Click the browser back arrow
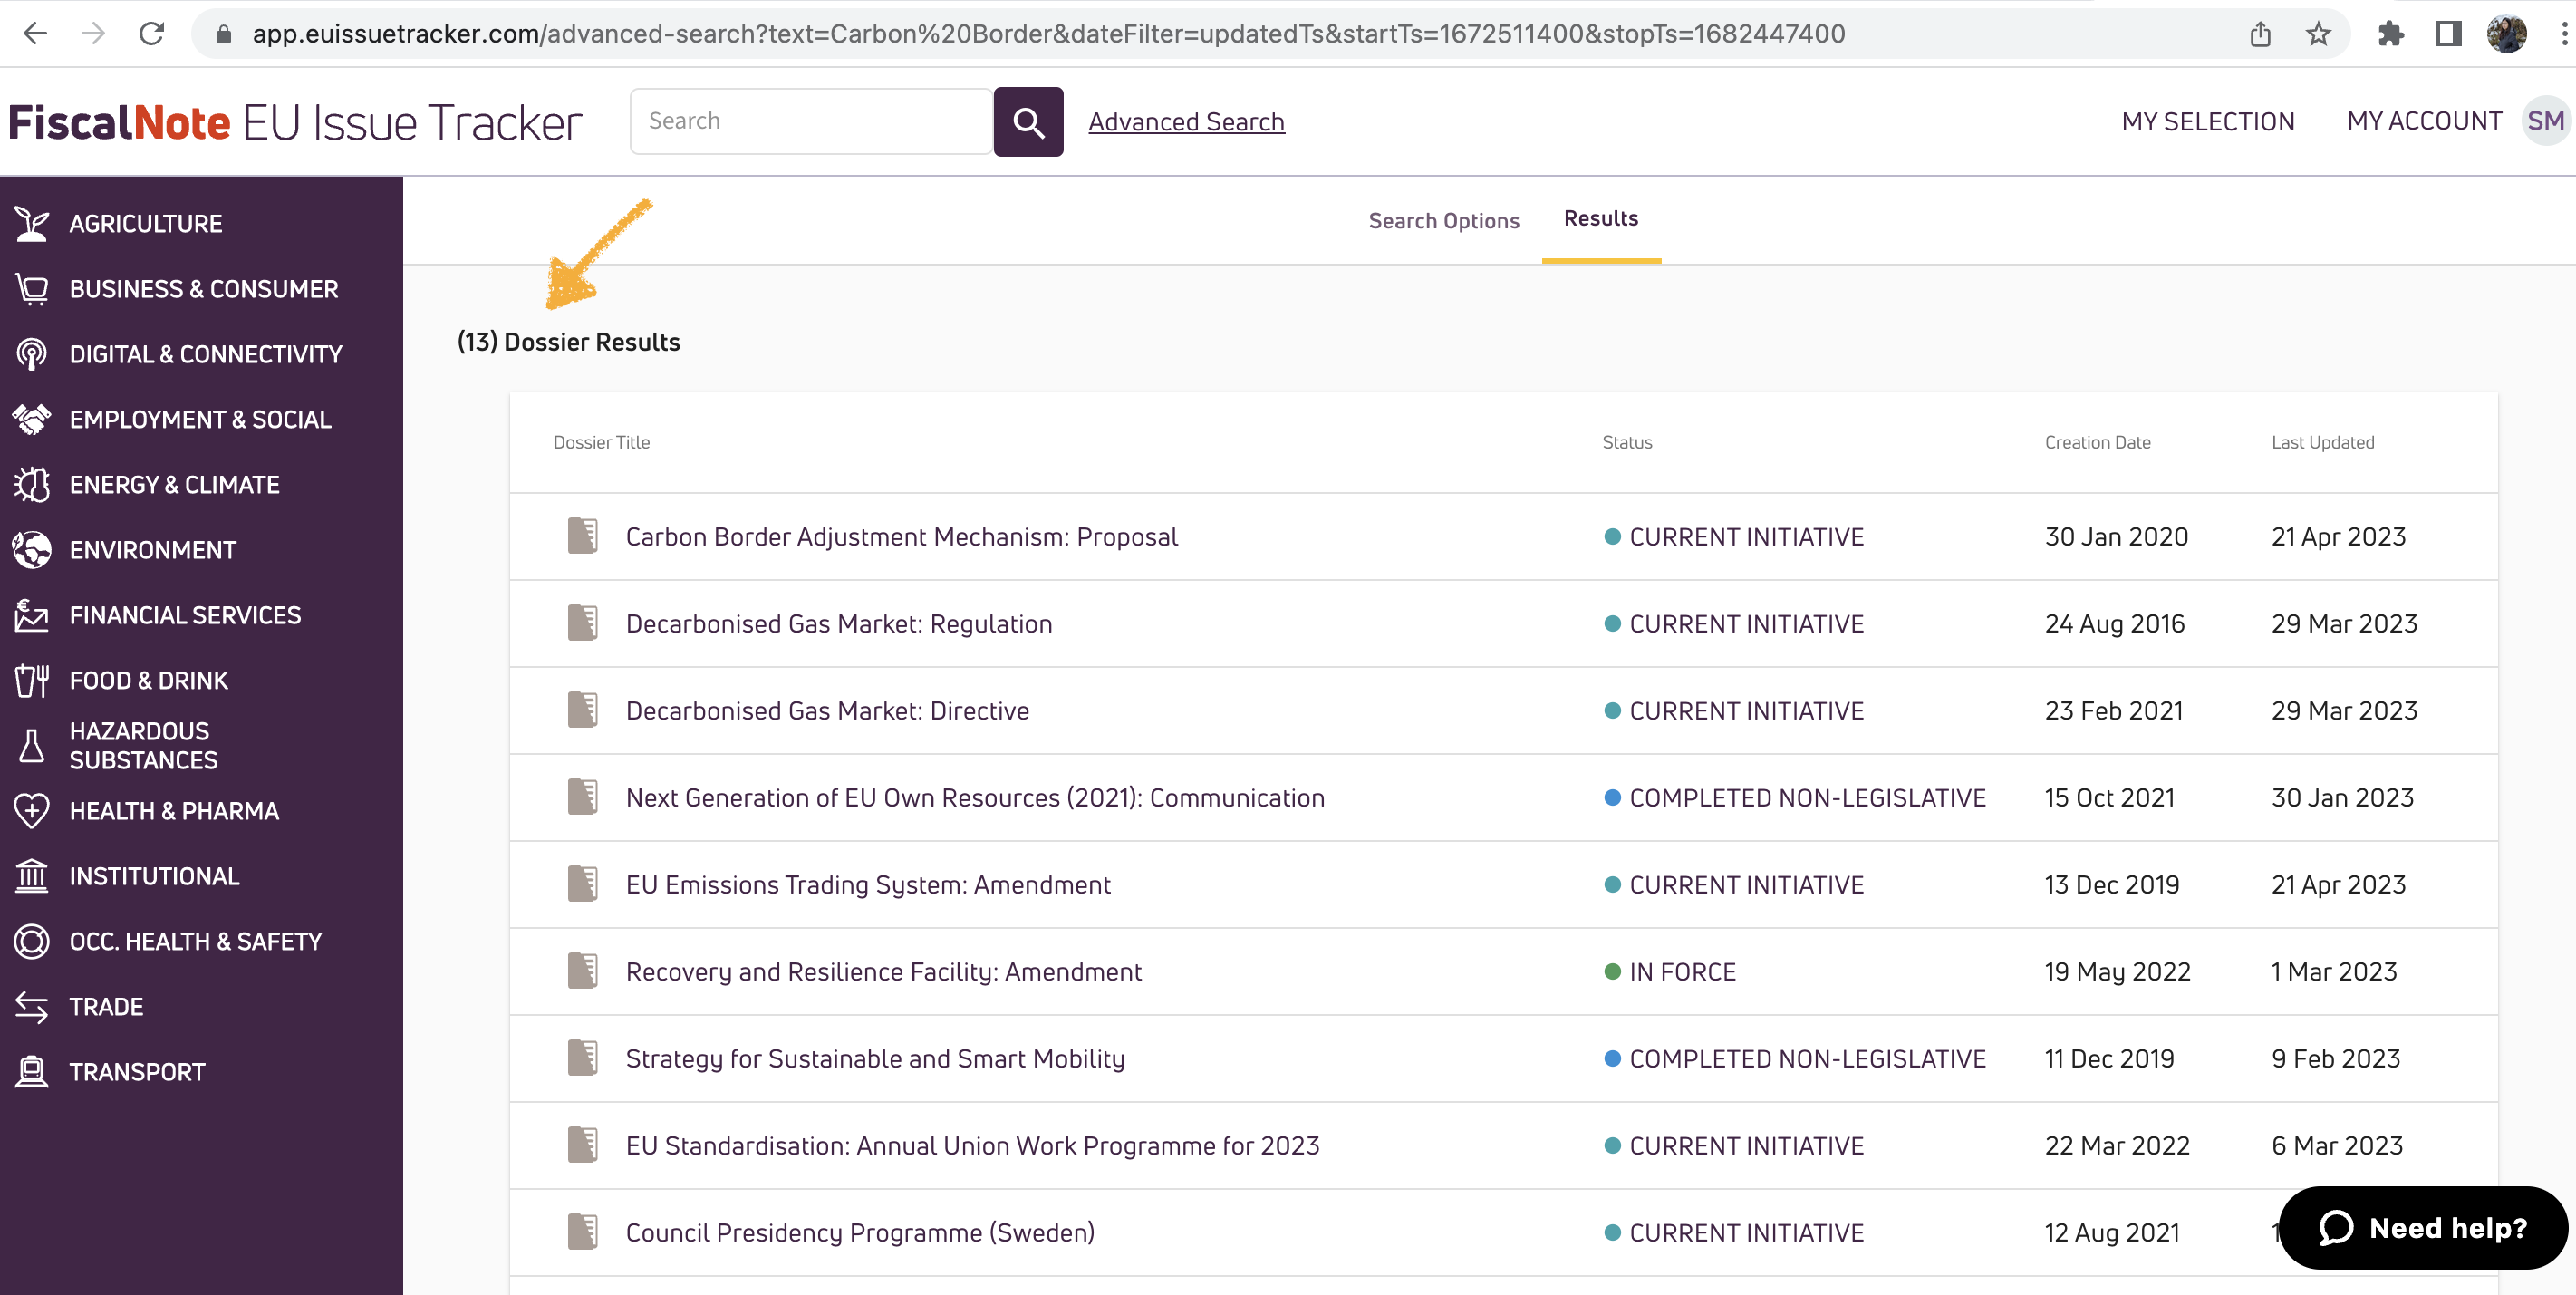 click(x=35, y=33)
